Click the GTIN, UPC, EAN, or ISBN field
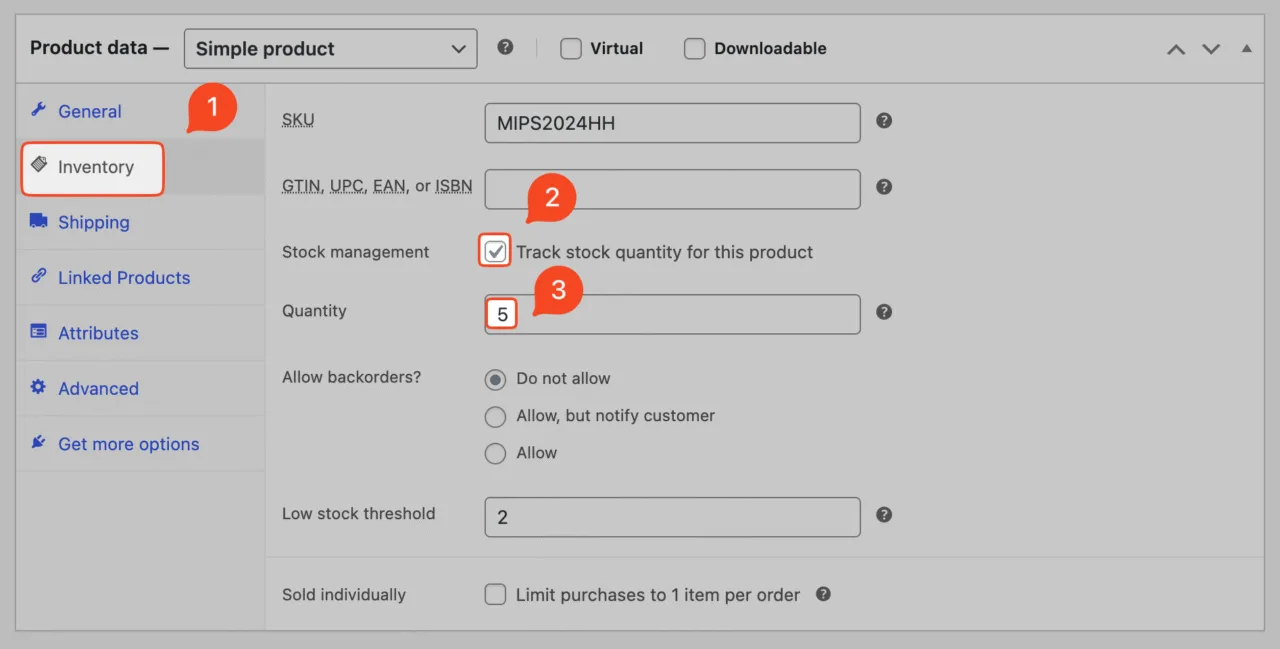Screen dimensions: 1280x649 coord(673,189)
